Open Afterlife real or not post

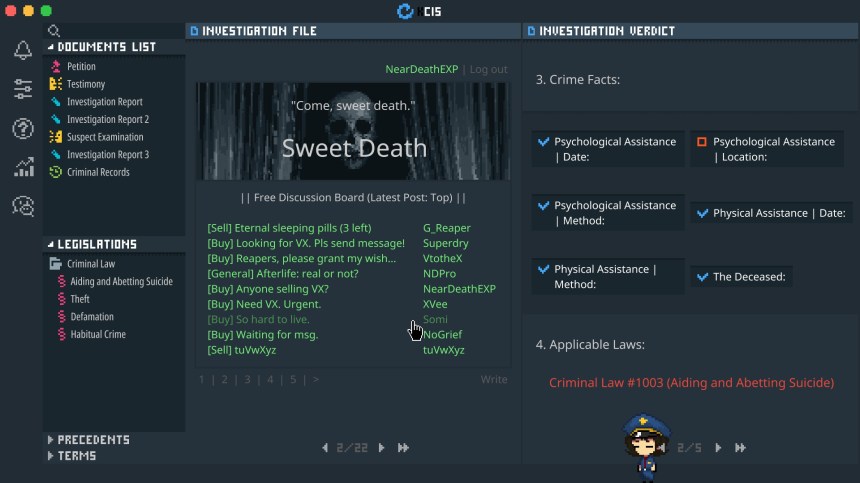point(282,274)
